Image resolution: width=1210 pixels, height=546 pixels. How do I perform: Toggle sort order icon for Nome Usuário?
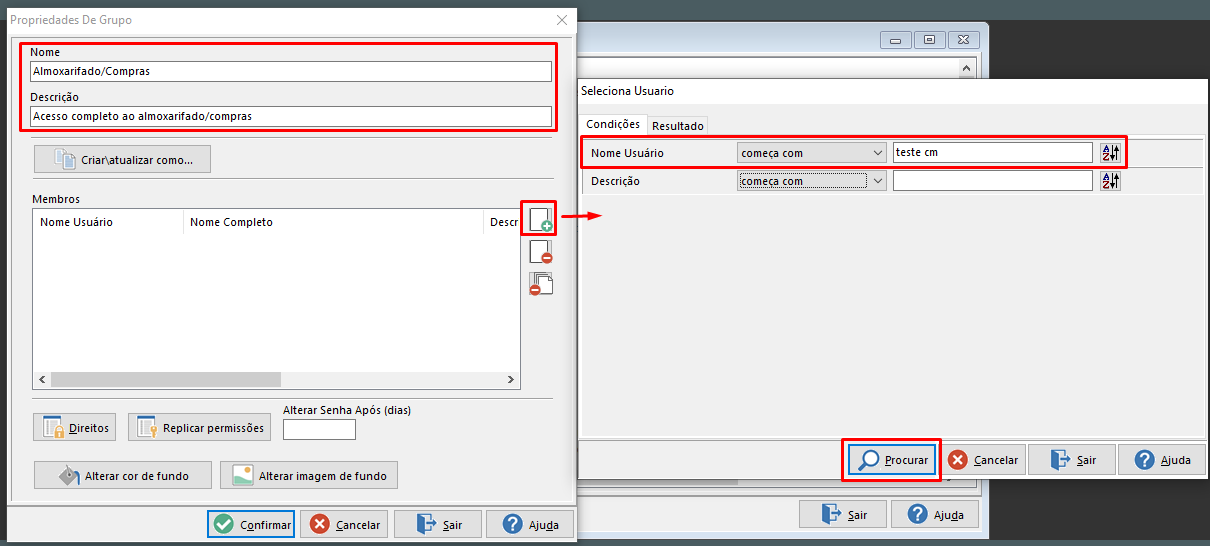click(x=1110, y=153)
